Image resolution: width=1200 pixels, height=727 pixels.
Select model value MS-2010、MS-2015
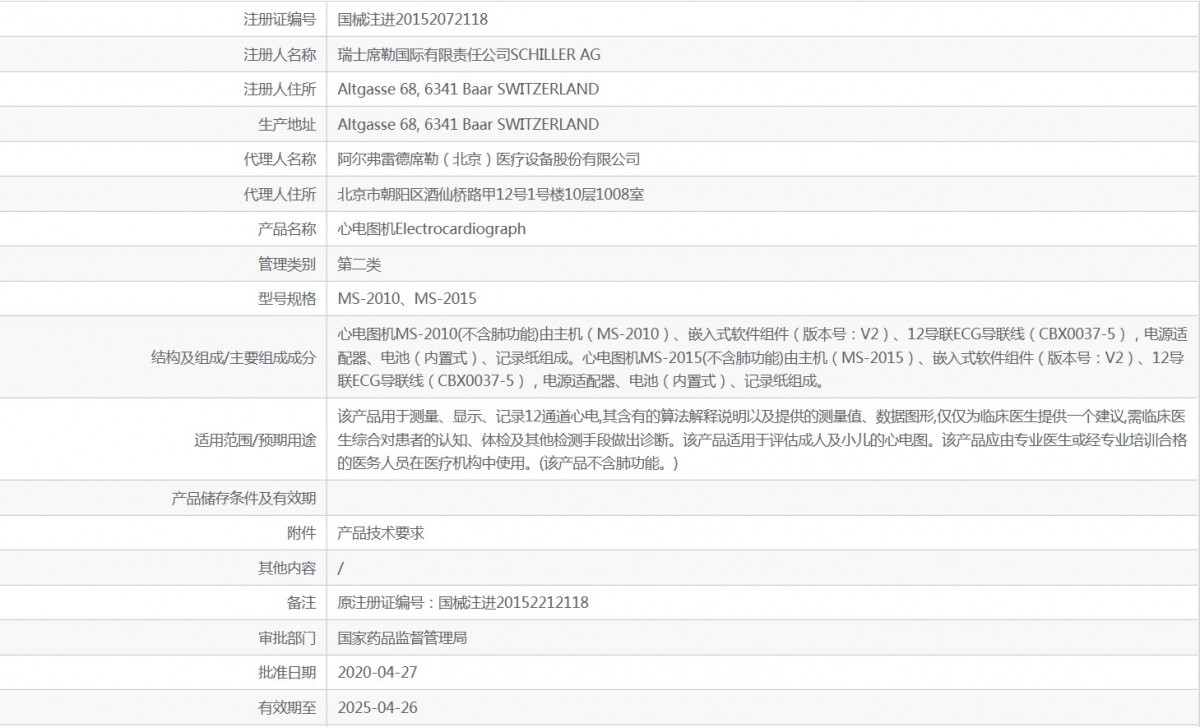(407, 298)
